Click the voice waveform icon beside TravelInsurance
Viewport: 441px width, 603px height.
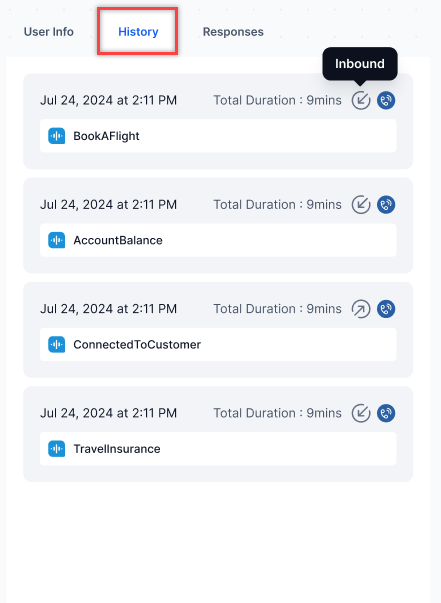(x=57, y=448)
